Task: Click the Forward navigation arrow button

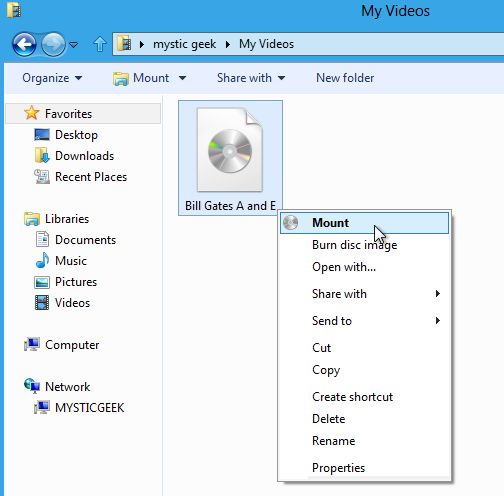Action: tap(53, 44)
